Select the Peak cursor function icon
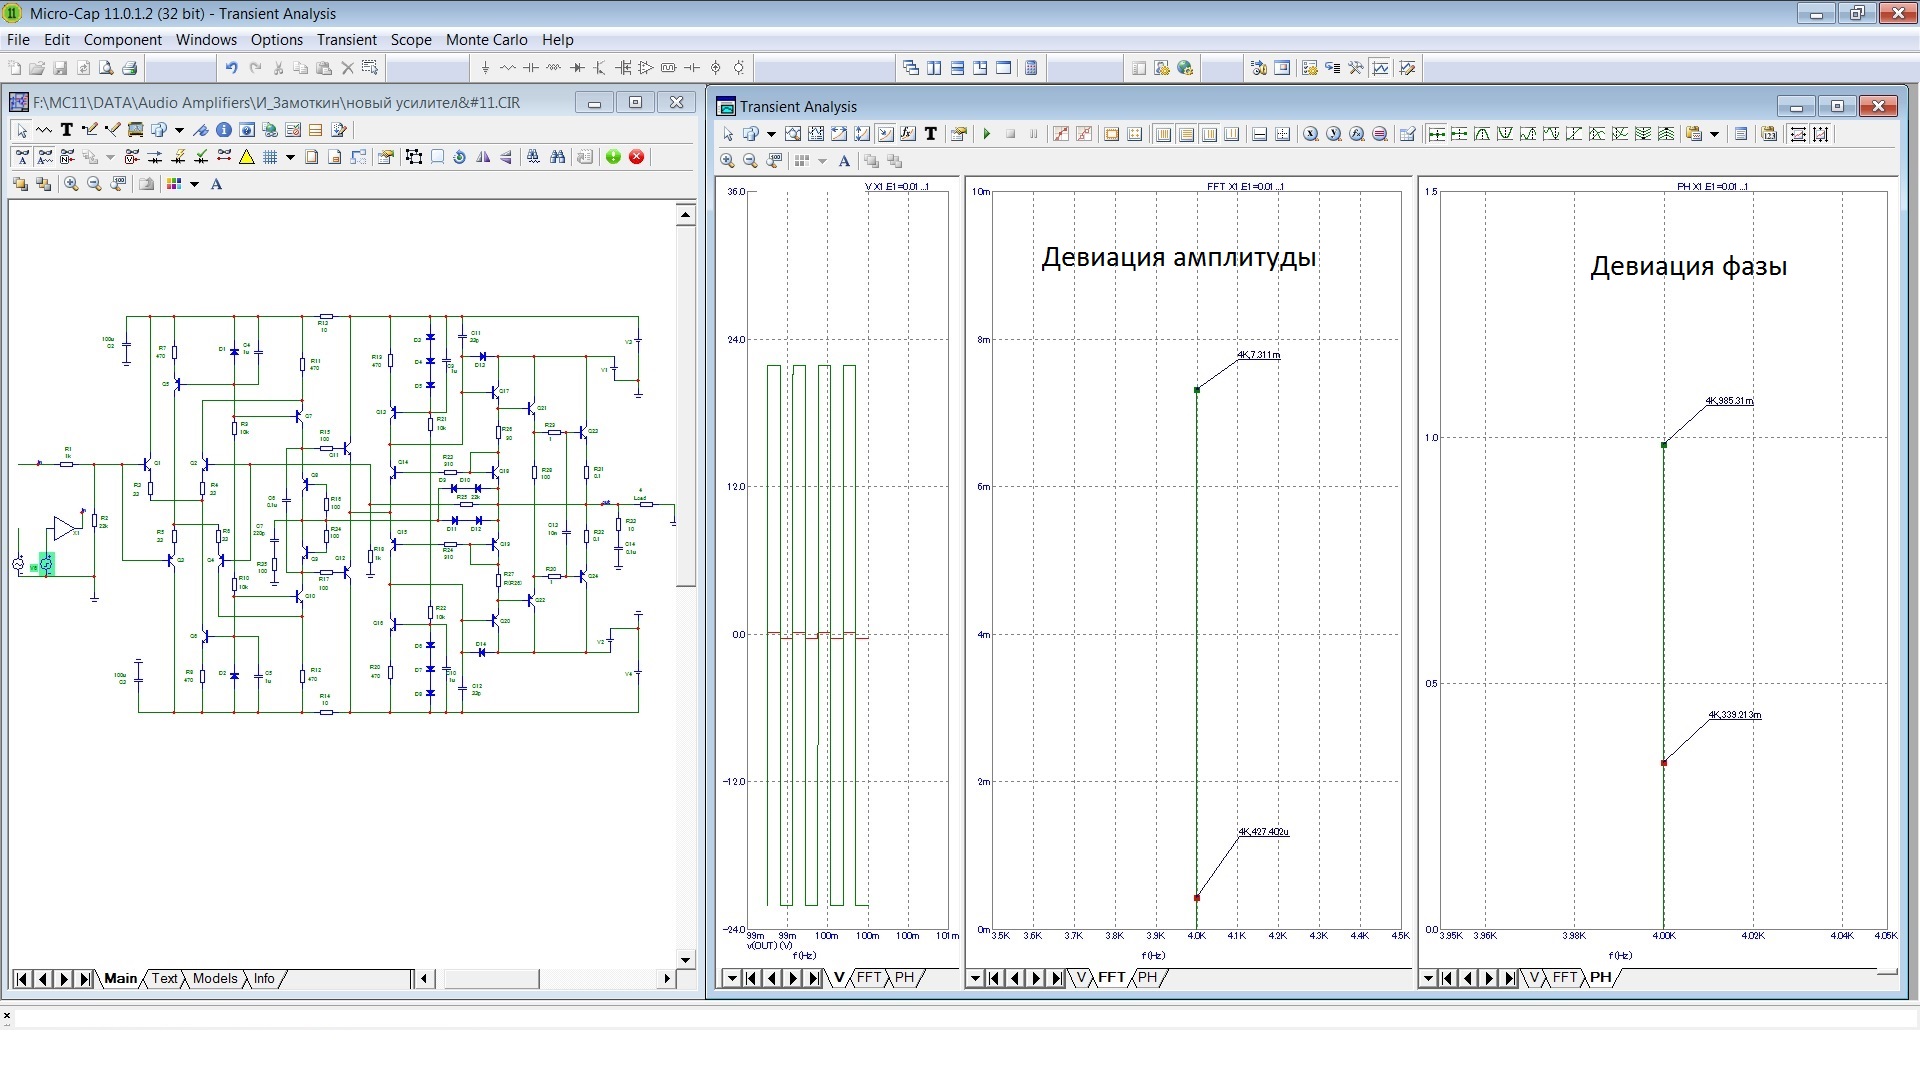1920x1080 pixels. 1482,133
